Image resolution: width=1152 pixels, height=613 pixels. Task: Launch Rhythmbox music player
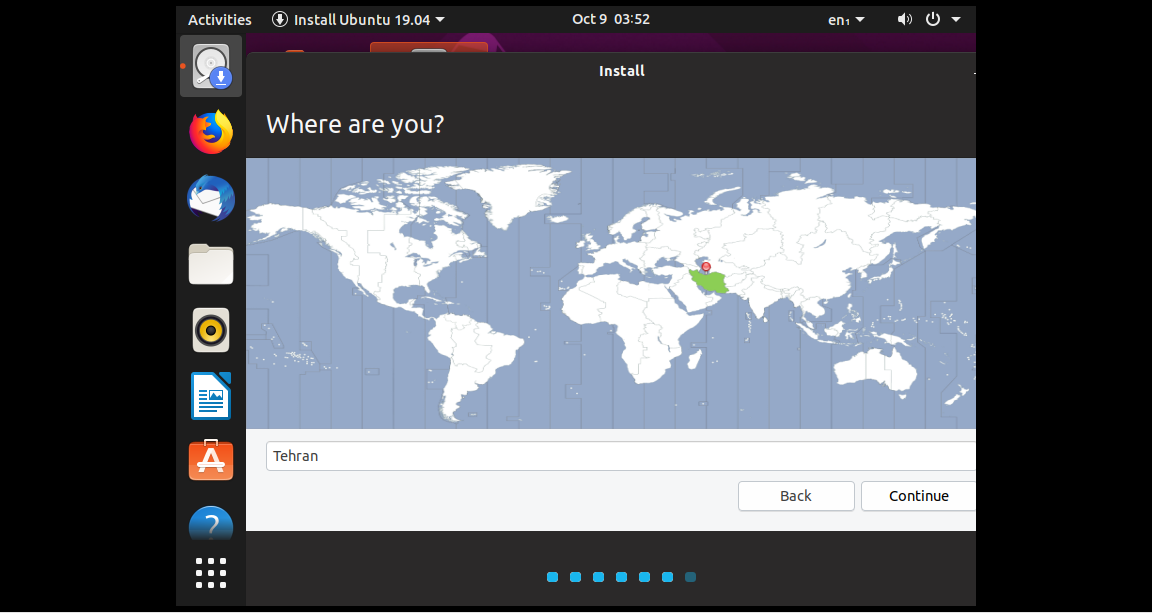point(211,331)
